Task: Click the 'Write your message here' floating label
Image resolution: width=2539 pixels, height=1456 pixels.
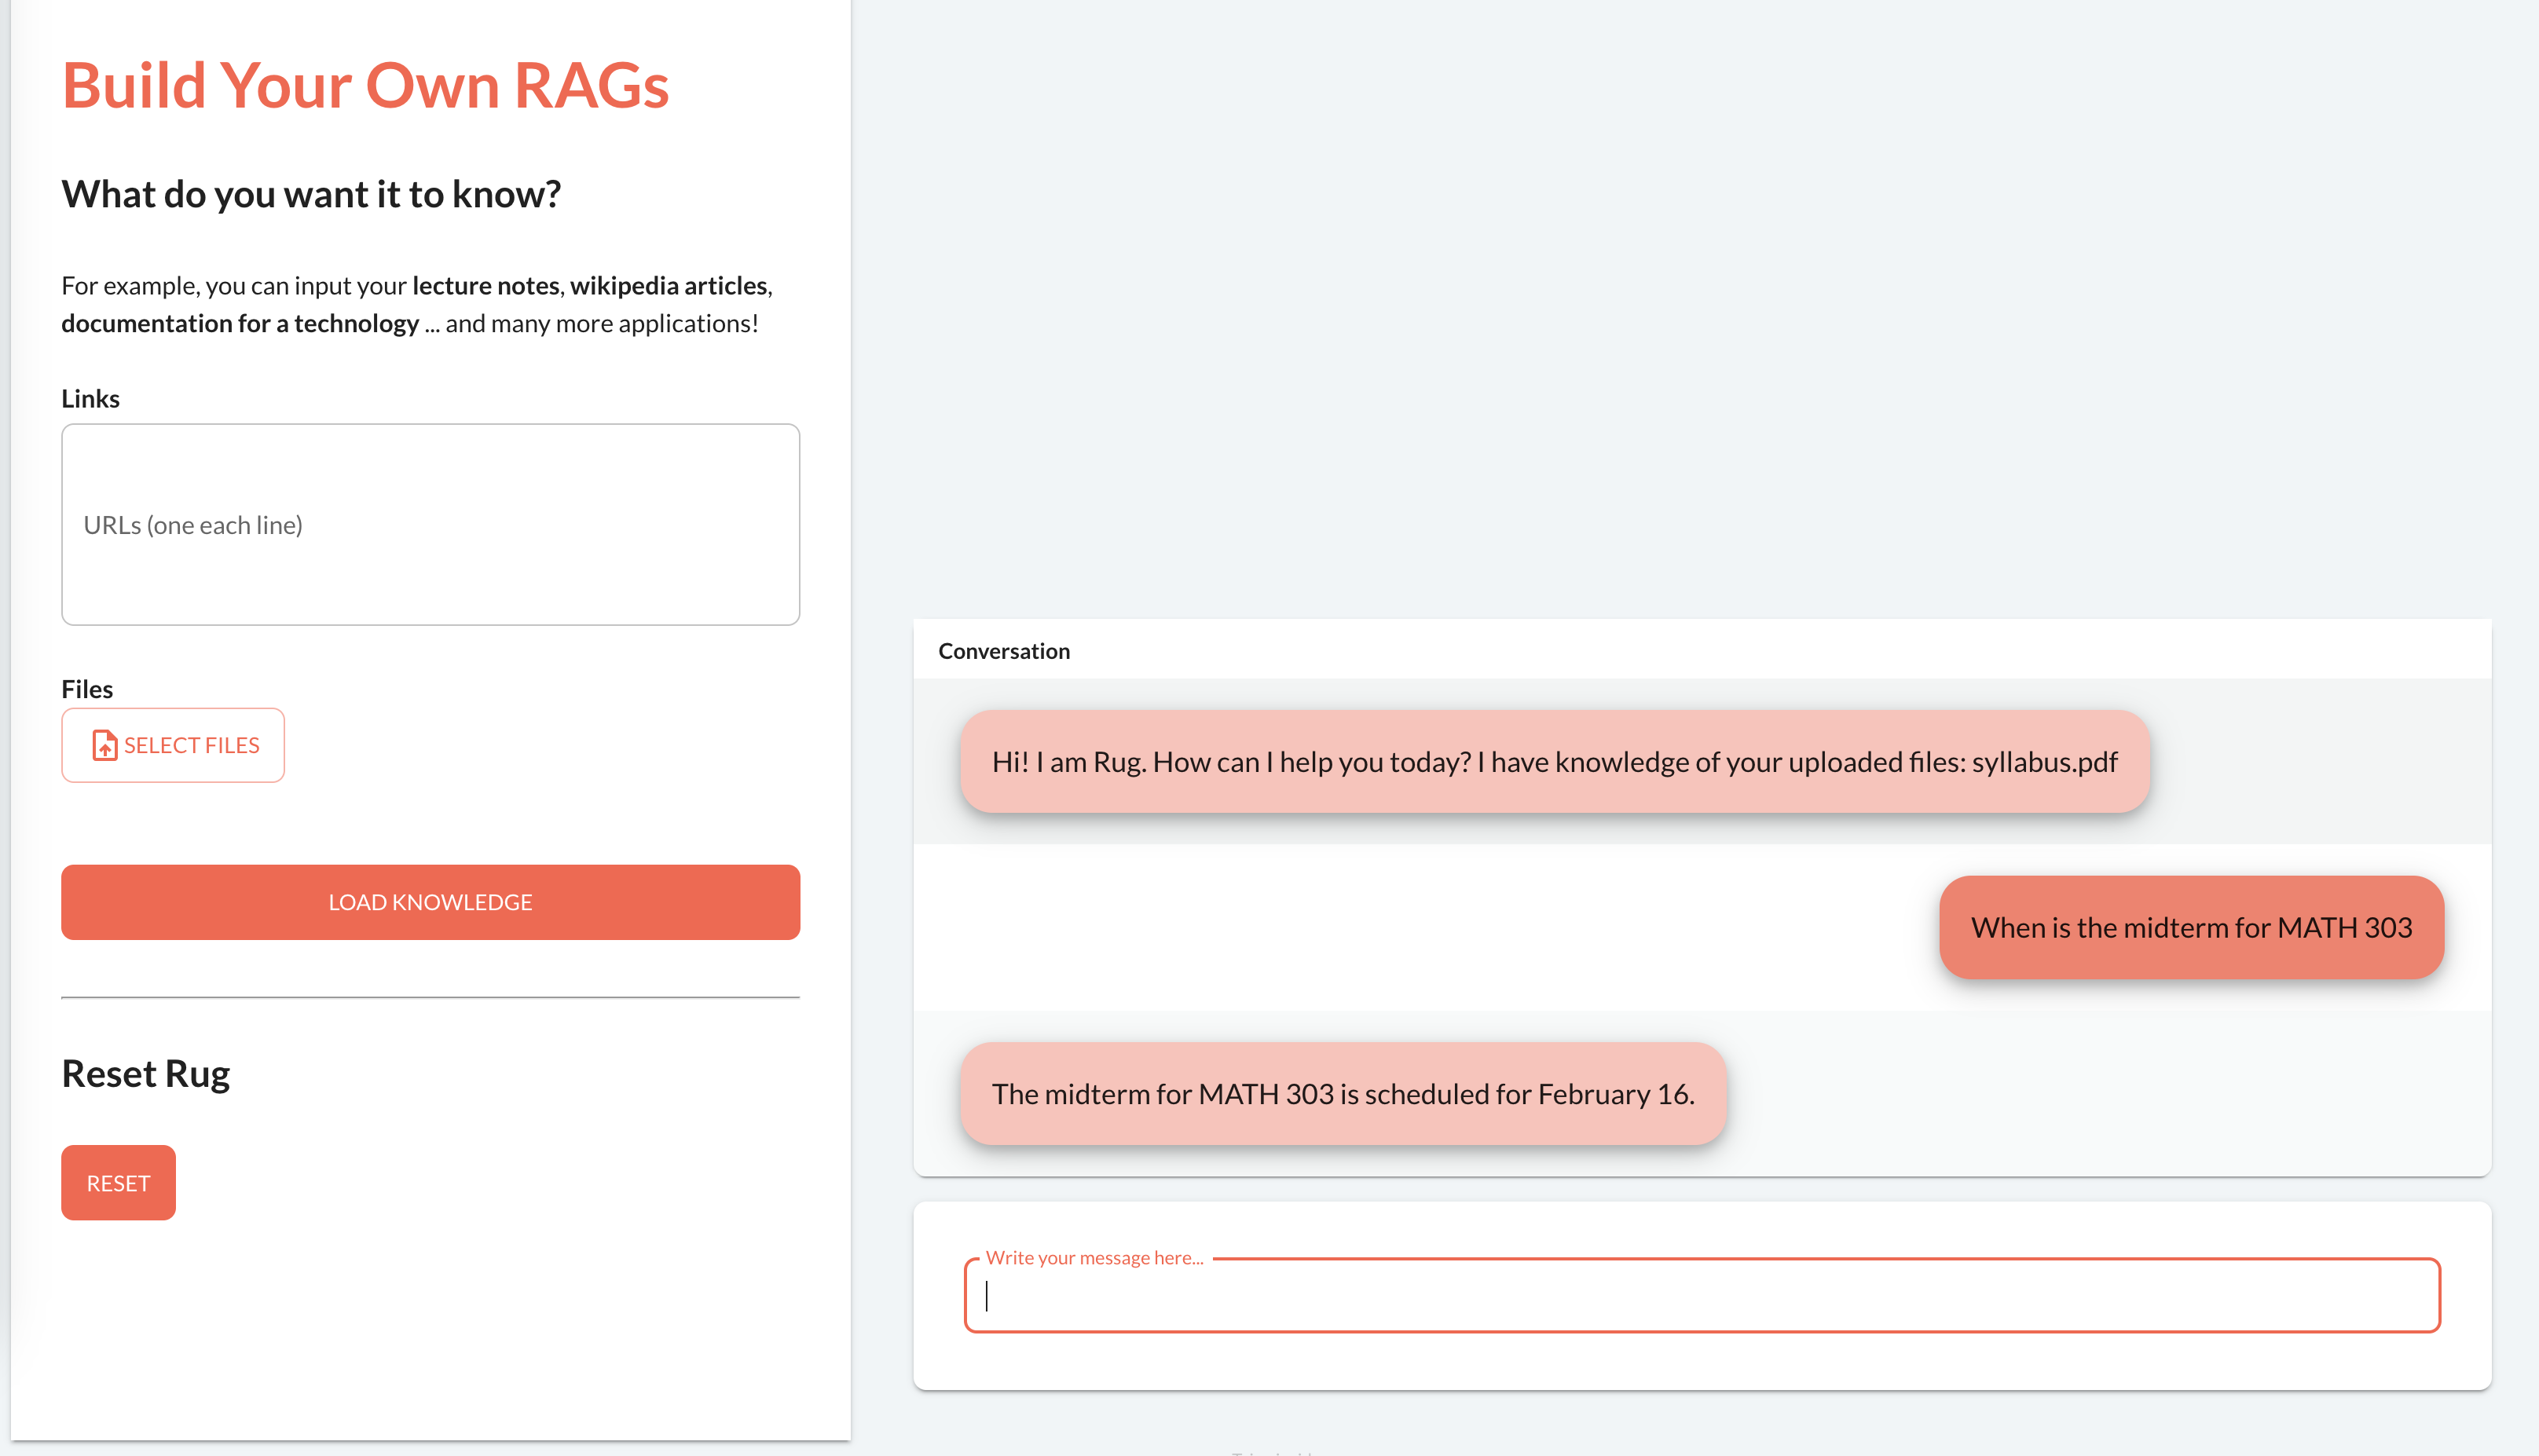Action: pyautogui.click(x=1096, y=1257)
